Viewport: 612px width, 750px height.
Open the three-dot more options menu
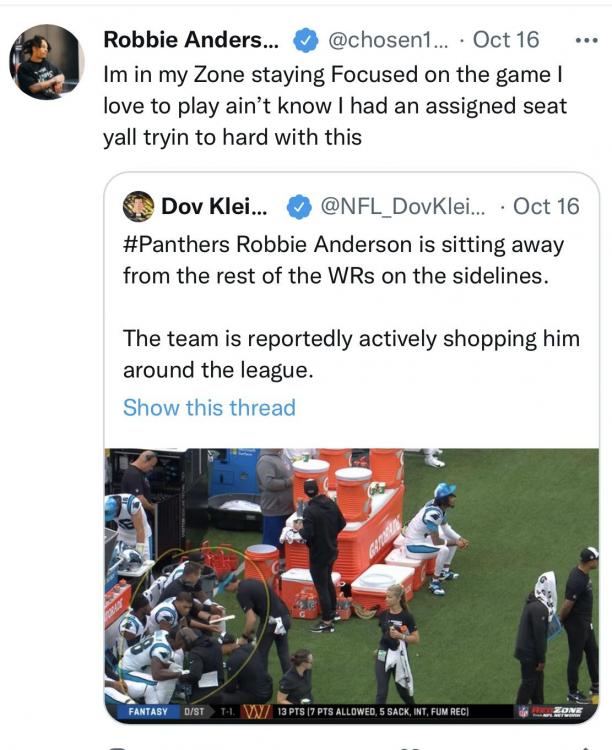click(x=583, y=40)
